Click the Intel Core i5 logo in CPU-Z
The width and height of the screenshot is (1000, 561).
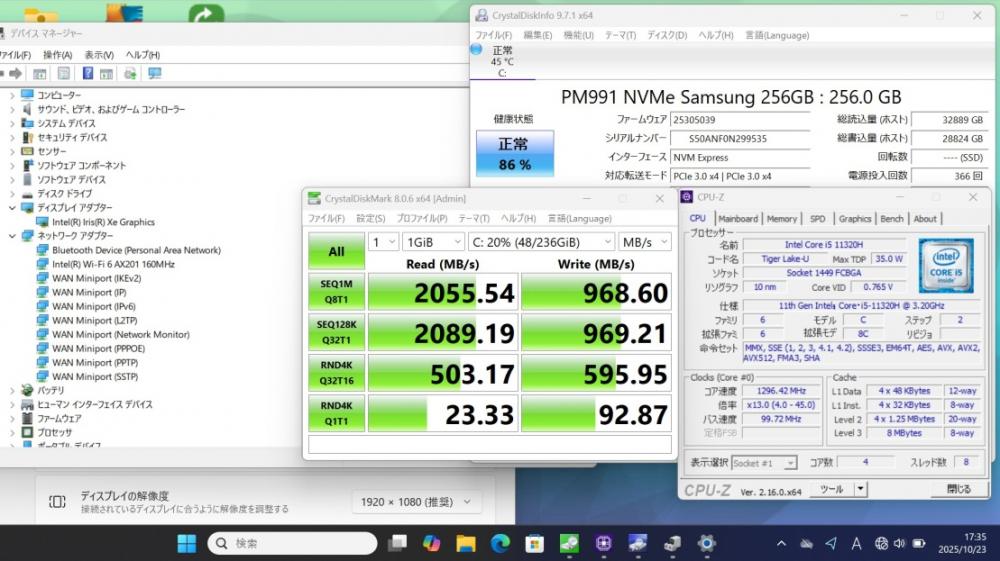pyautogui.click(x=946, y=265)
